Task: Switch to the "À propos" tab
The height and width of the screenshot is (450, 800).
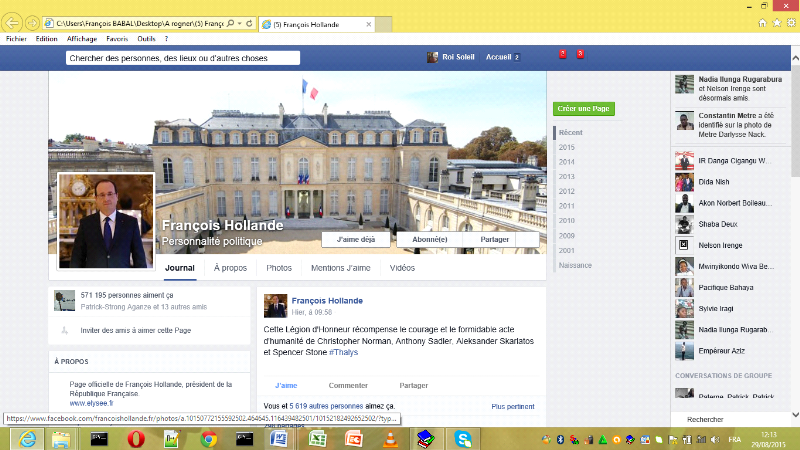Action: [x=230, y=268]
